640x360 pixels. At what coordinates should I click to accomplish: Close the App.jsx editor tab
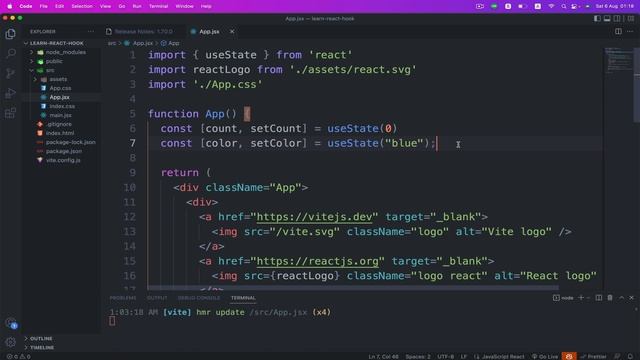click(232, 31)
